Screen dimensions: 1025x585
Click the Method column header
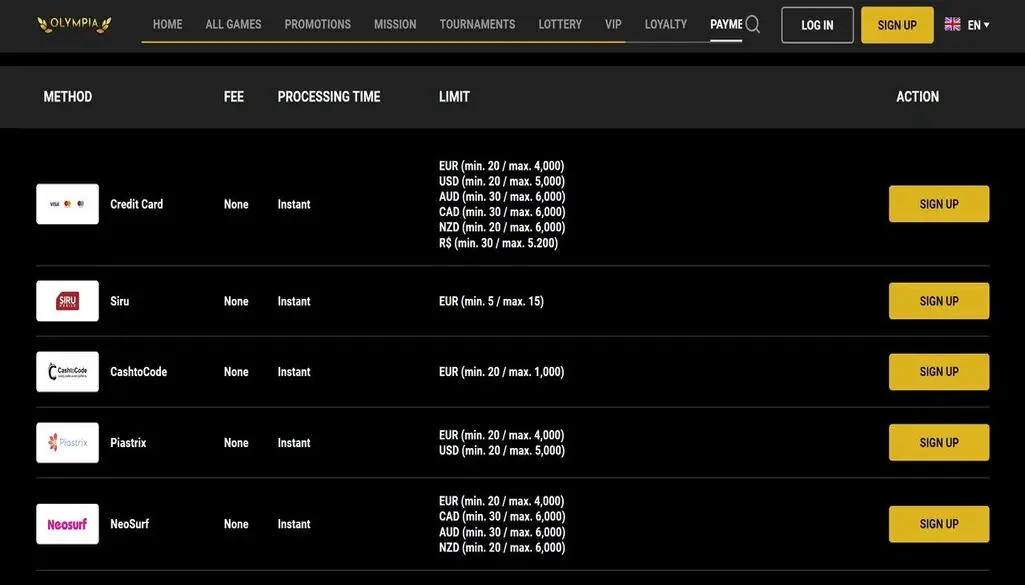[67, 97]
